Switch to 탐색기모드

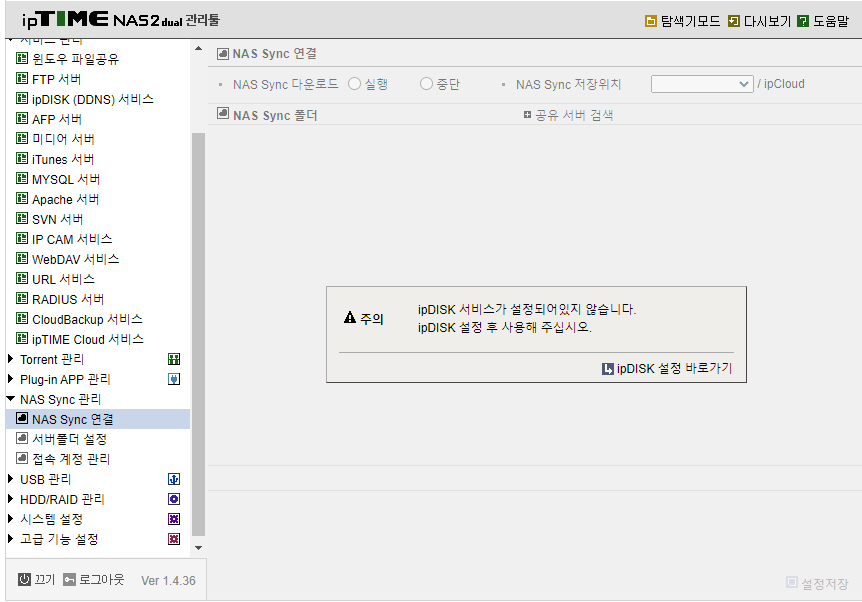[682, 21]
